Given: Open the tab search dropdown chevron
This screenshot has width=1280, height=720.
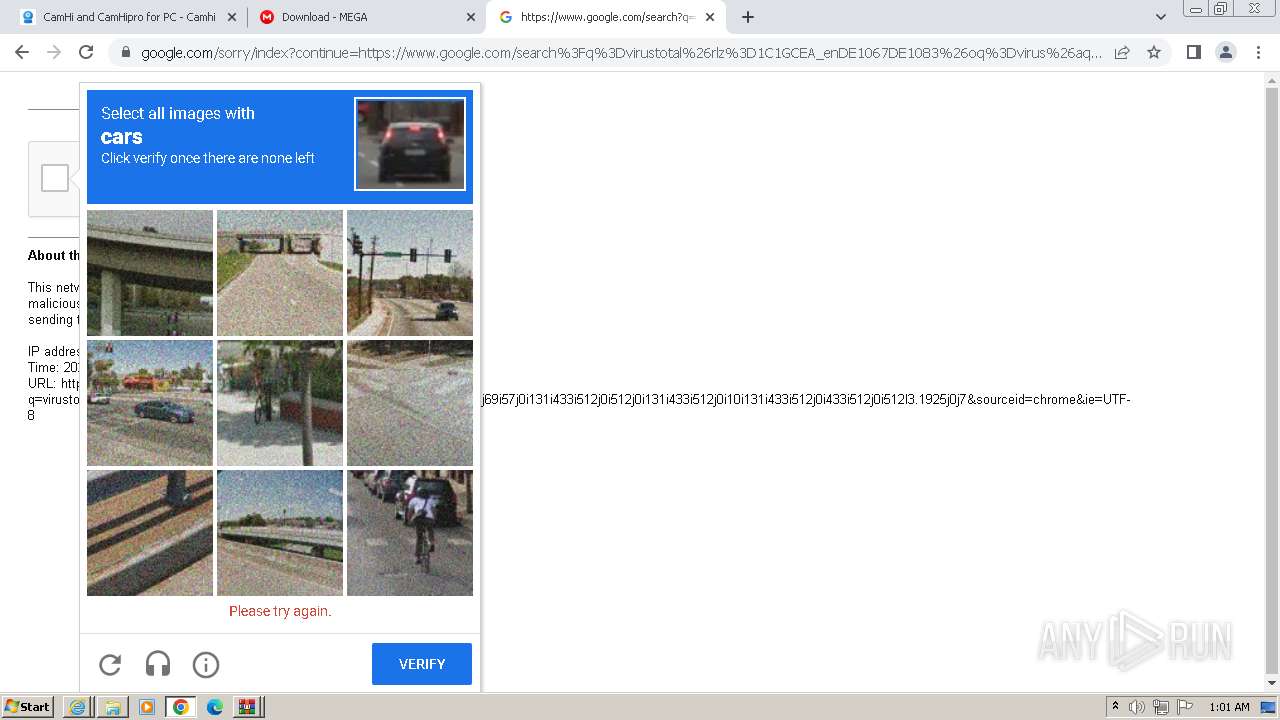Looking at the screenshot, I should click(1161, 17).
